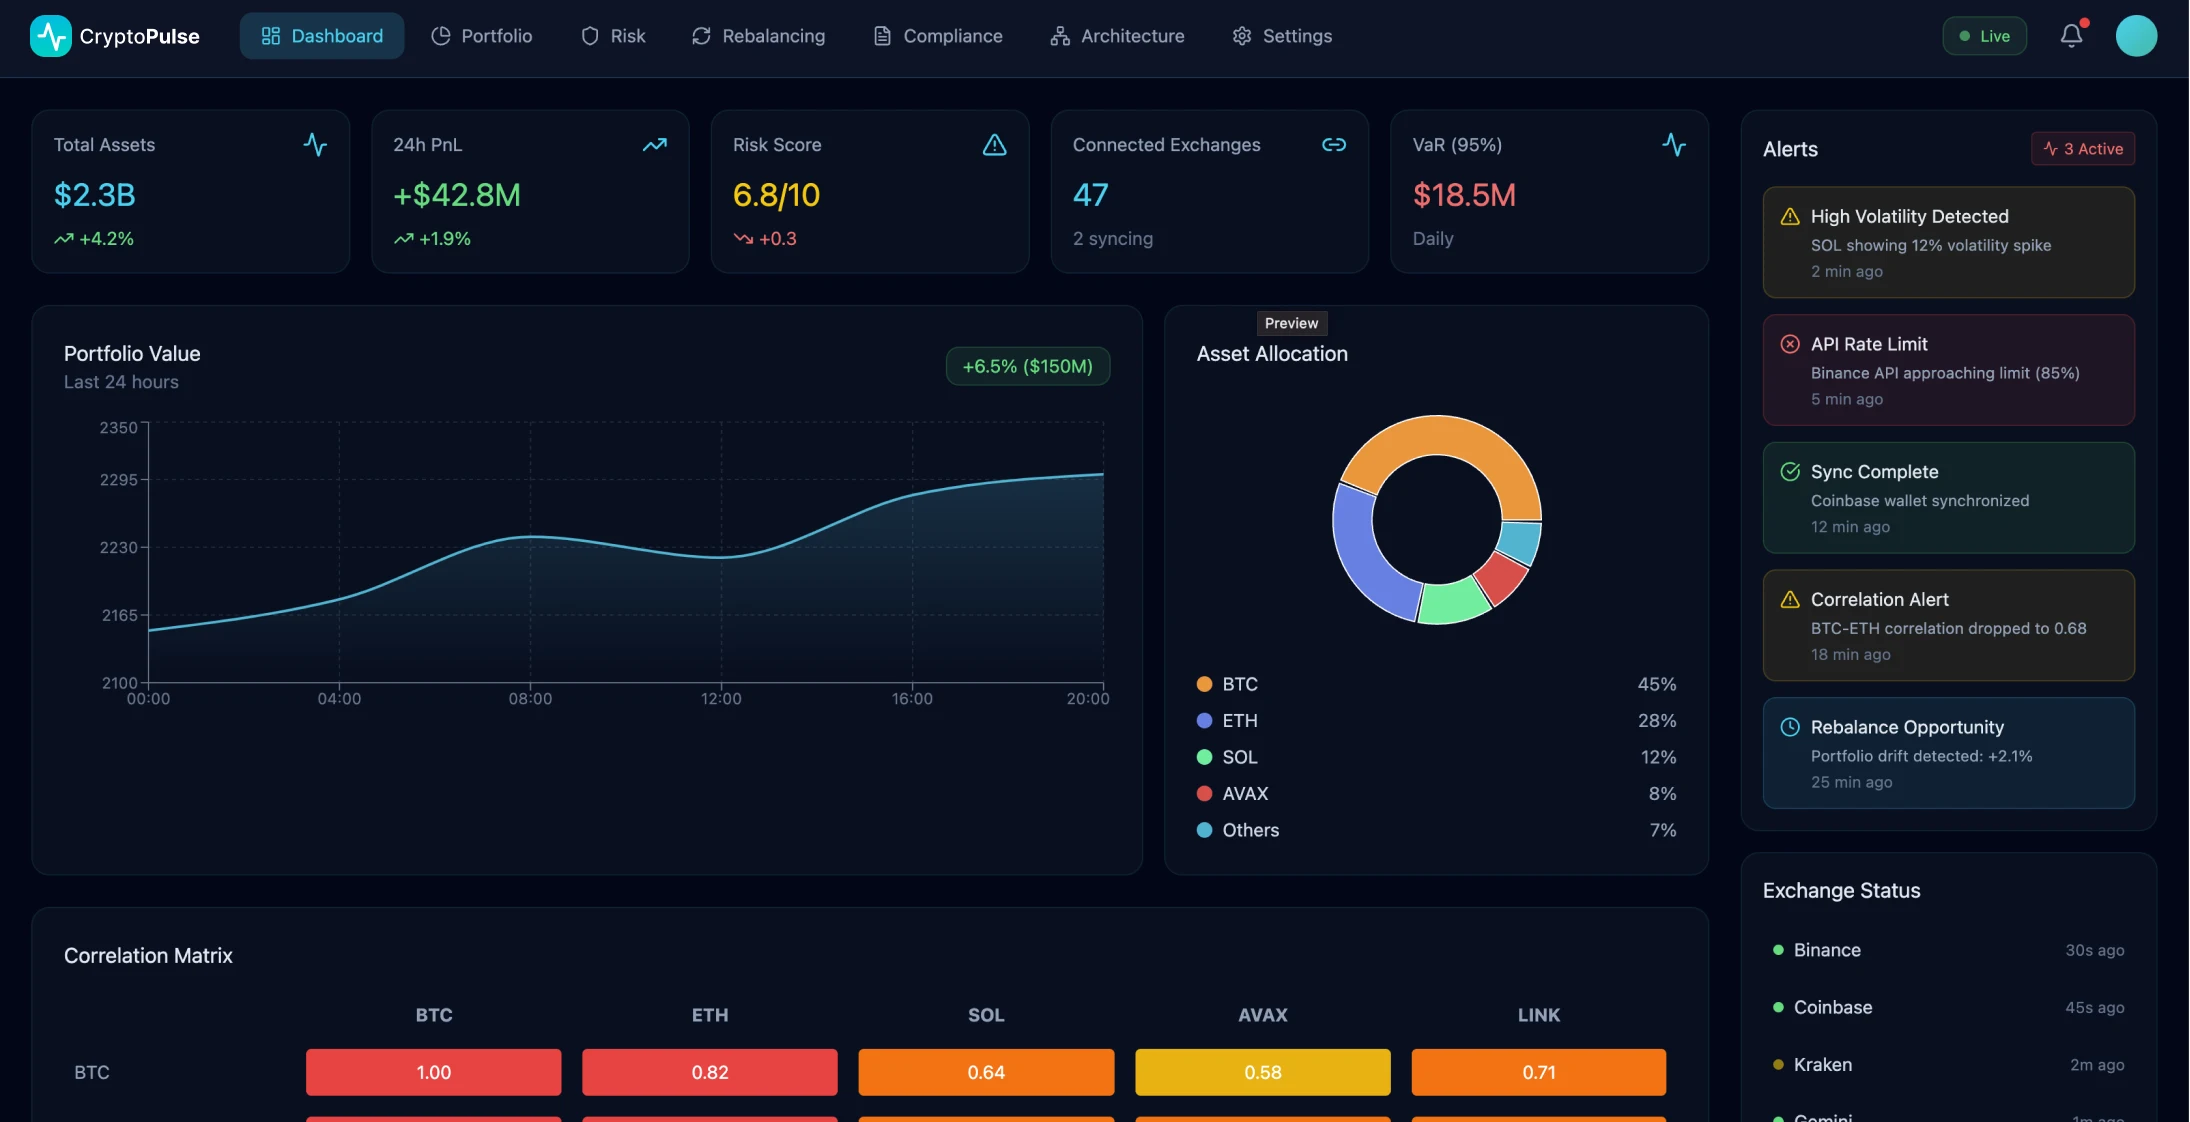Switch to the Portfolio tab
This screenshot has width=2190, height=1122.
(x=481, y=35)
